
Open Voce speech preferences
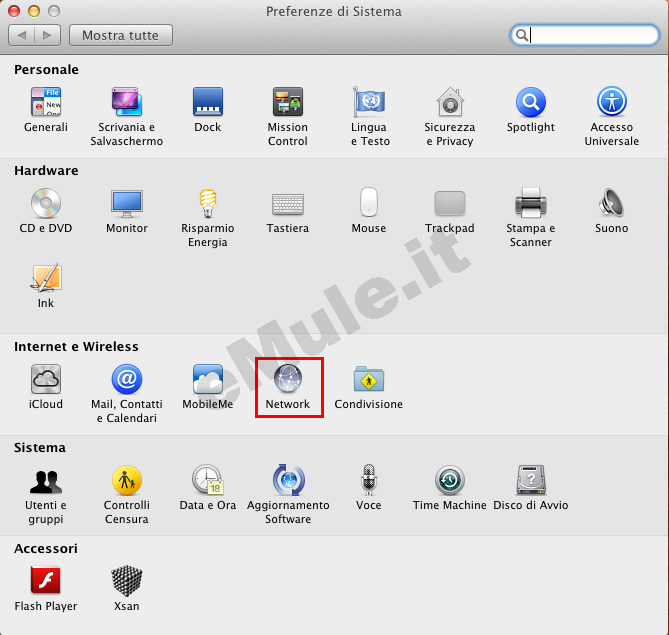[x=369, y=488]
